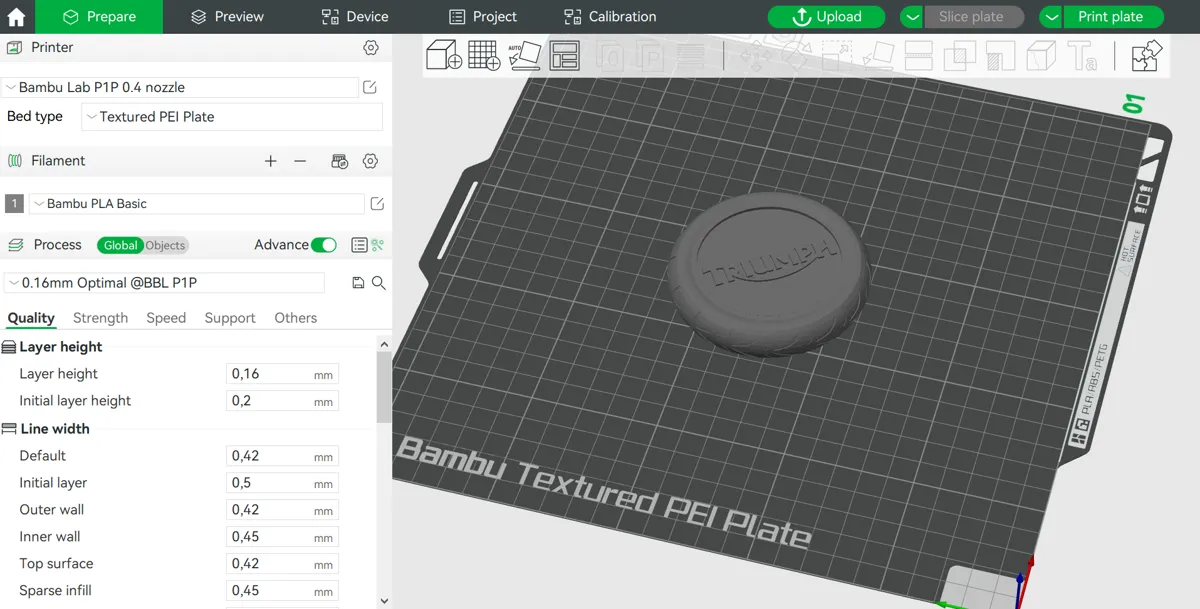
Task: Expand the Print plate options arrow
Action: click(x=1050, y=17)
